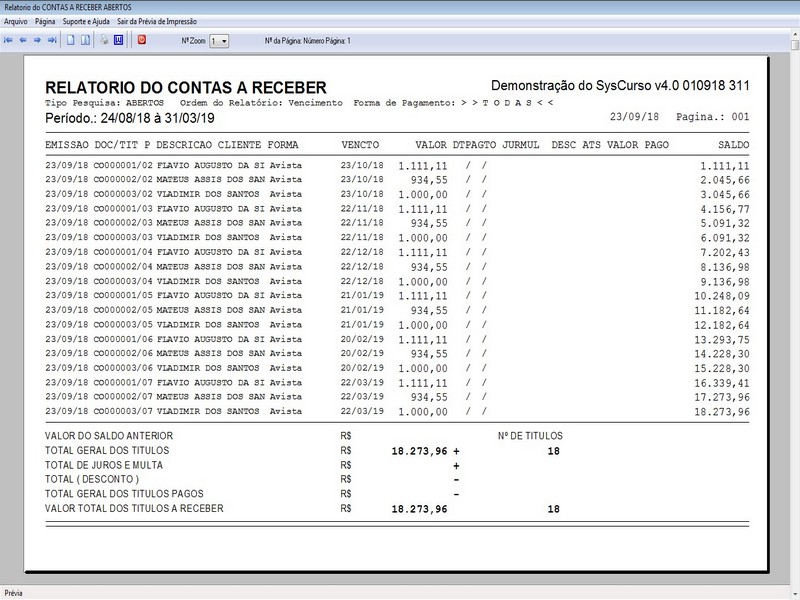Click Sair da Prévia de Impressão
Viewport: 800px width, 600px height.
coord(157,21)
